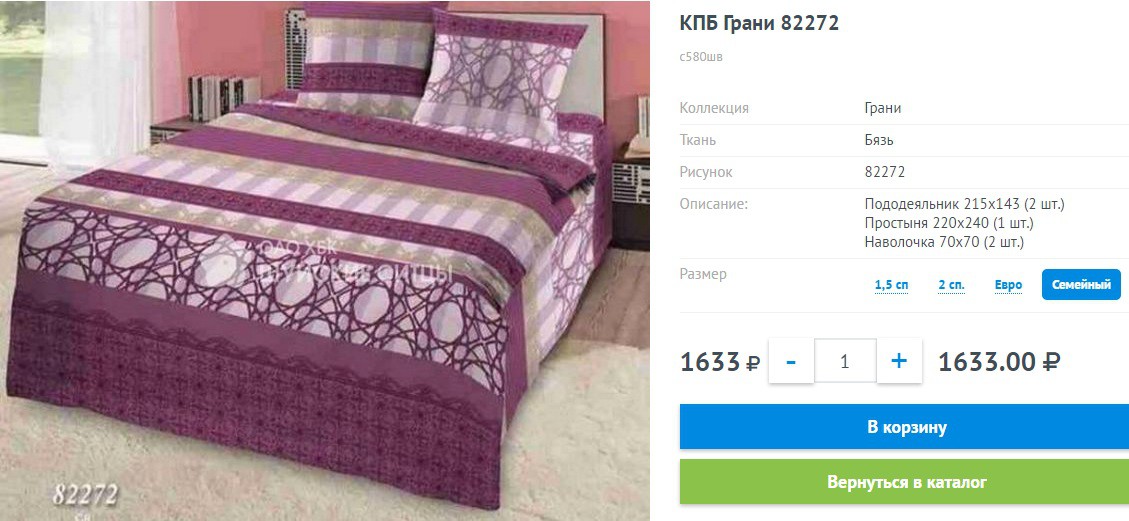Click the Размер label

(x=703, y=274)
